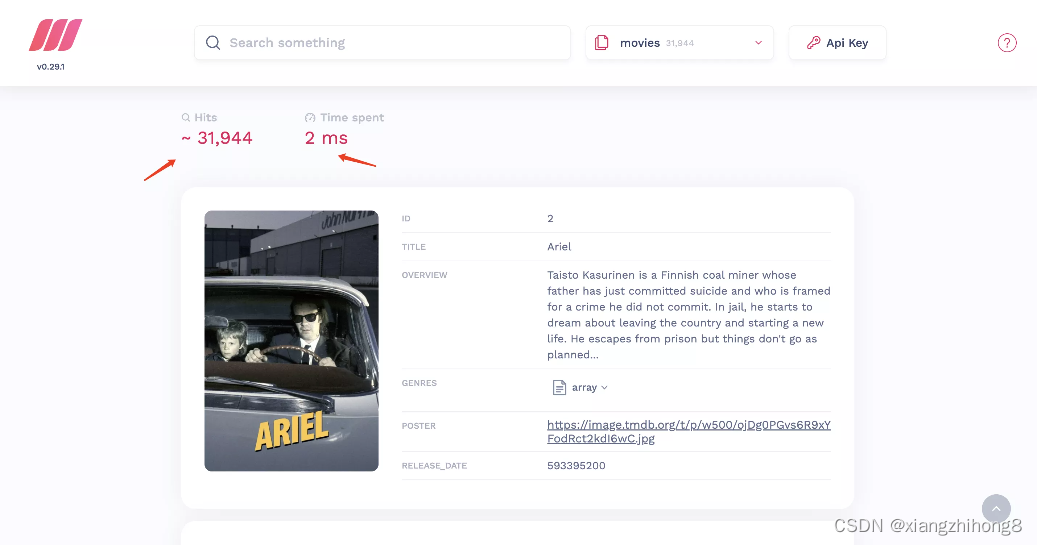Click the 'OVERVIEW' field label

pos(425,275)
